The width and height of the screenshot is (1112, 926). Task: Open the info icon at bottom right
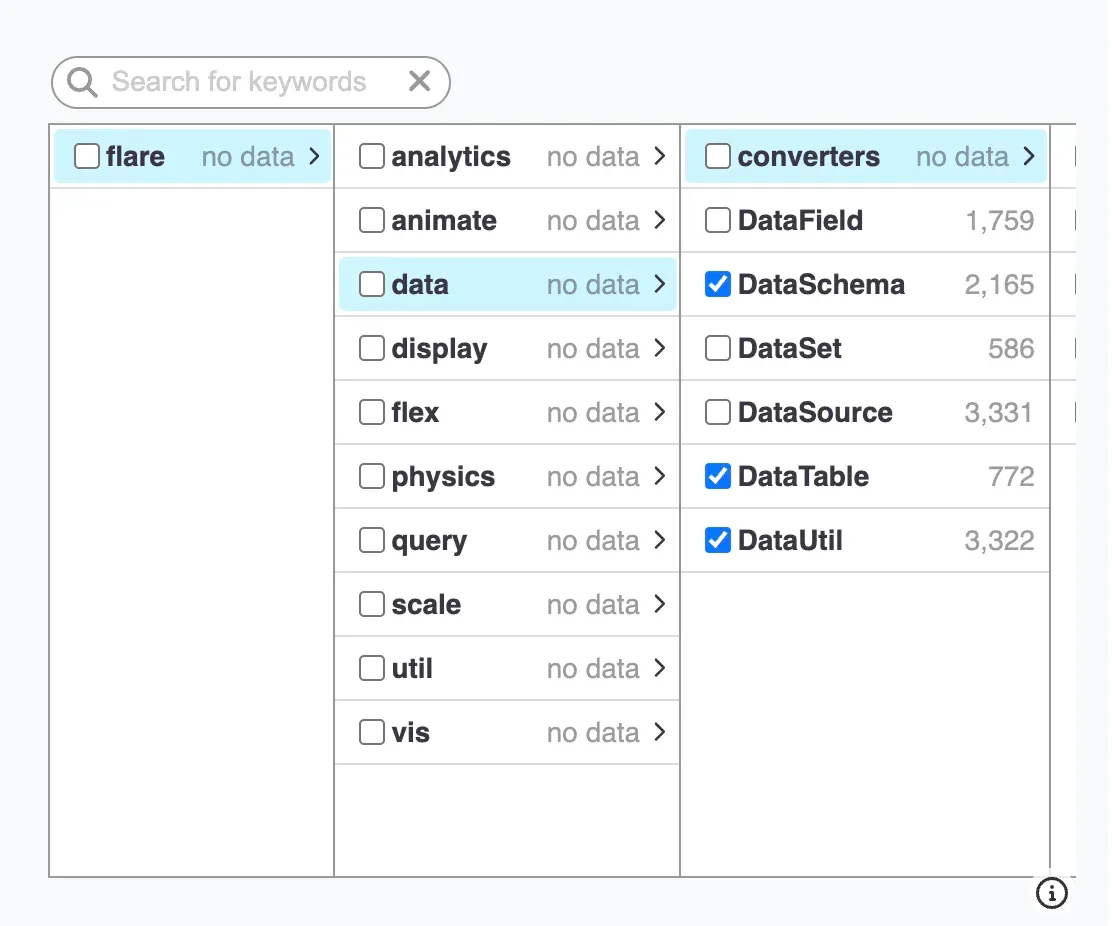pyautogui.click(x=1052, y=893)
